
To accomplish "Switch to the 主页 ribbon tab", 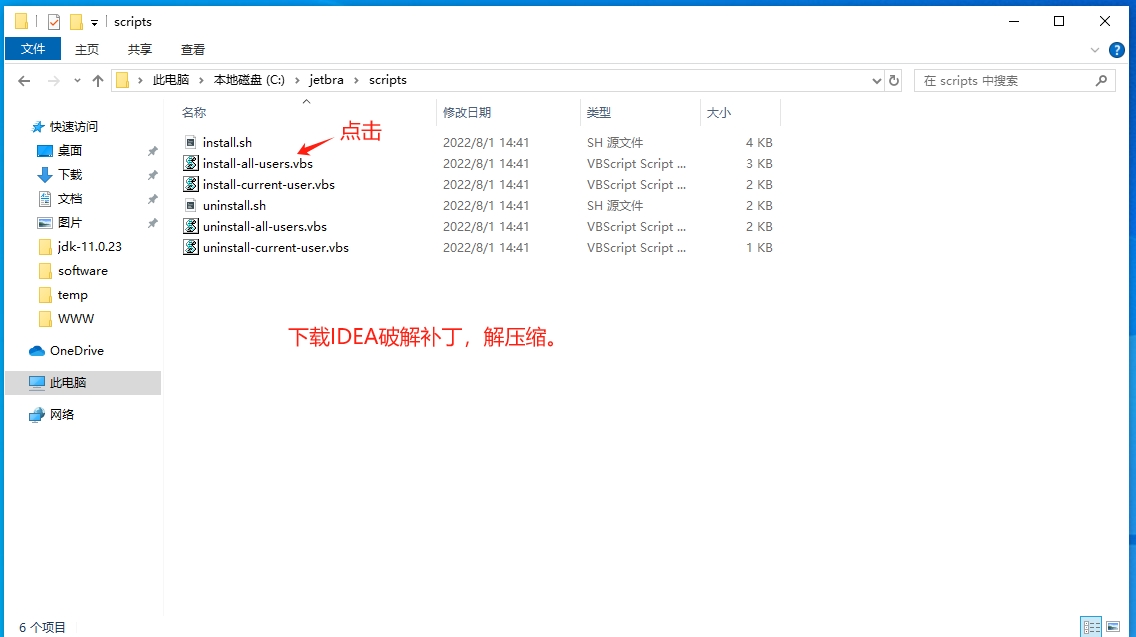I will point(87,49).
